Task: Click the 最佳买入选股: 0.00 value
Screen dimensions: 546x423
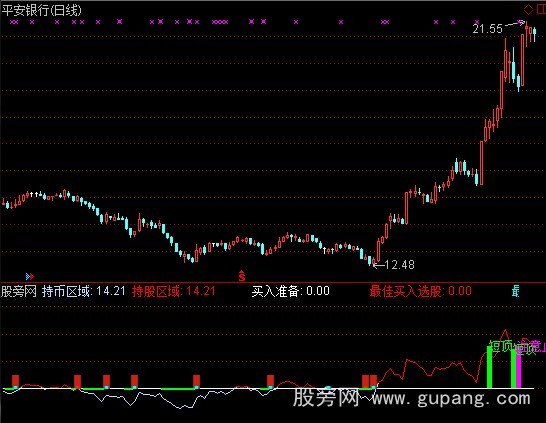Action: 420,291
